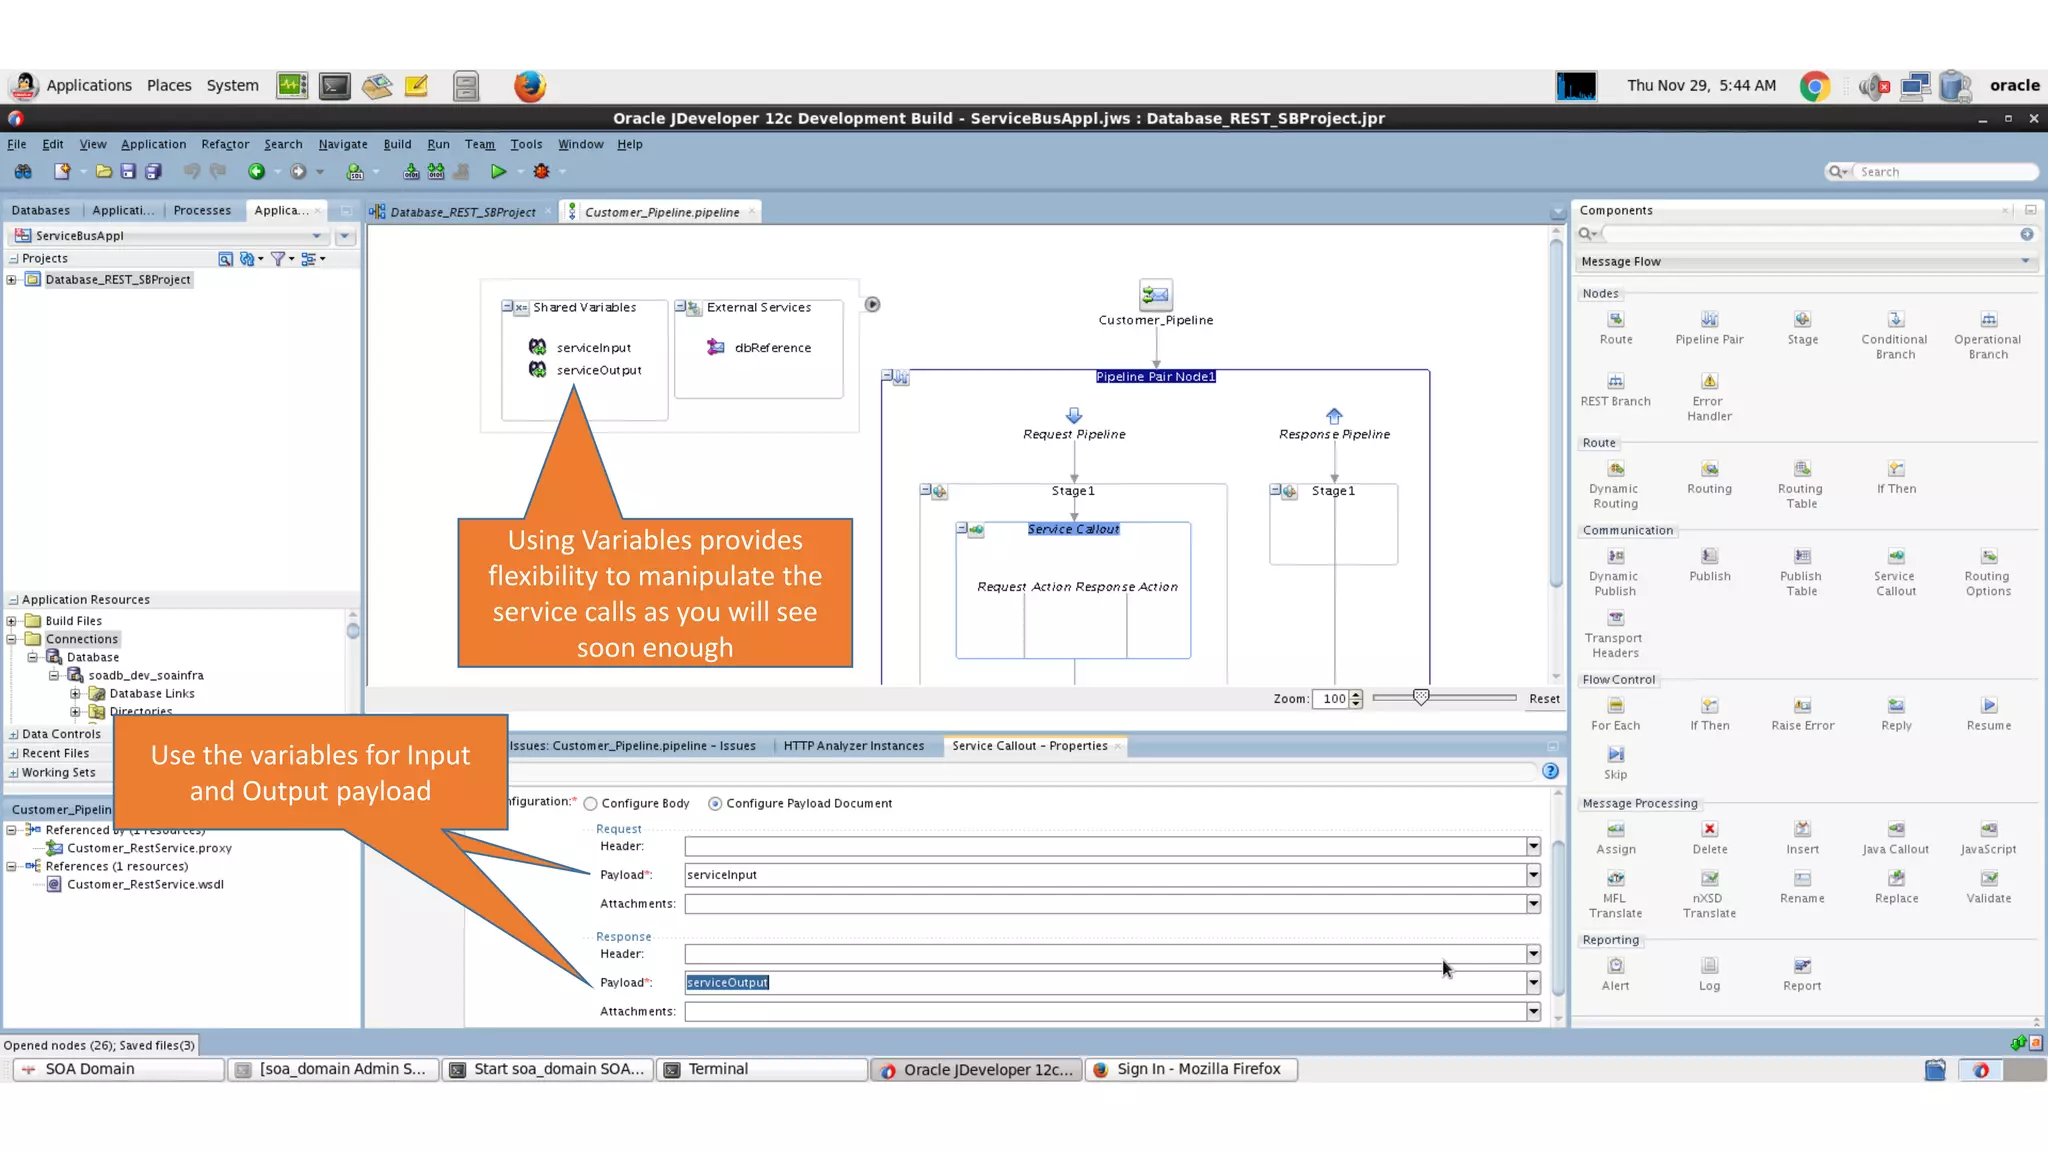Click the main Search input field
The height and width of the screenshot is (1152, 2048).
(1945, 172)
